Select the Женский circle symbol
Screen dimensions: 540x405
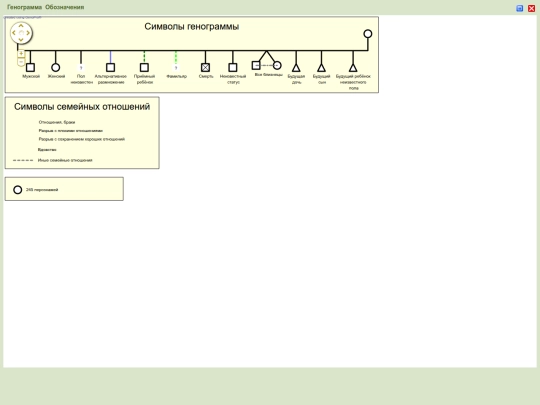(55, 68)
